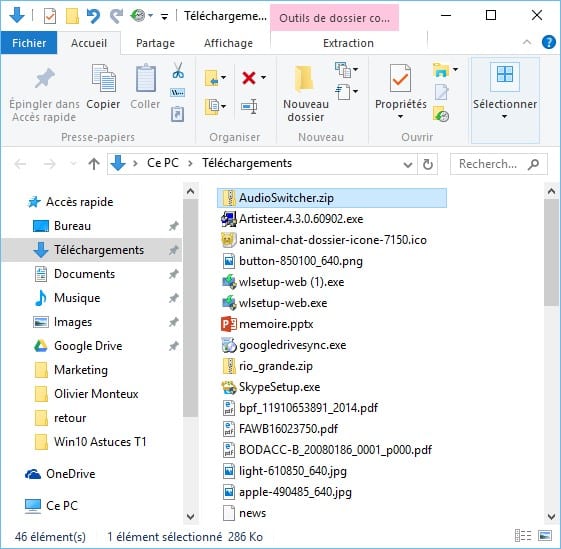Click the Rename icon in Organiser
561x549 pixels.
coord(249,106)
